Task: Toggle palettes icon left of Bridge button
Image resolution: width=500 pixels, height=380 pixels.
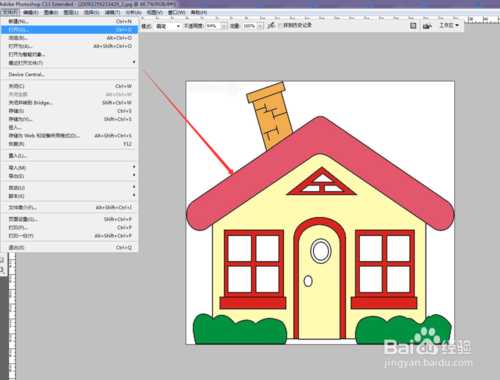Action: pyautogui.click(x=413, y=25)
